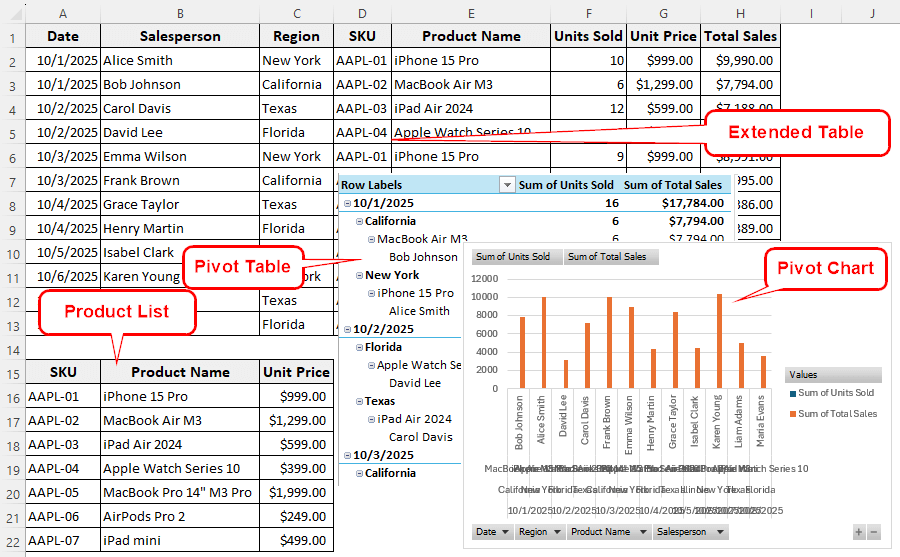Select the blue Sum of Units Sold legend swatch

[x=792, y=393]
